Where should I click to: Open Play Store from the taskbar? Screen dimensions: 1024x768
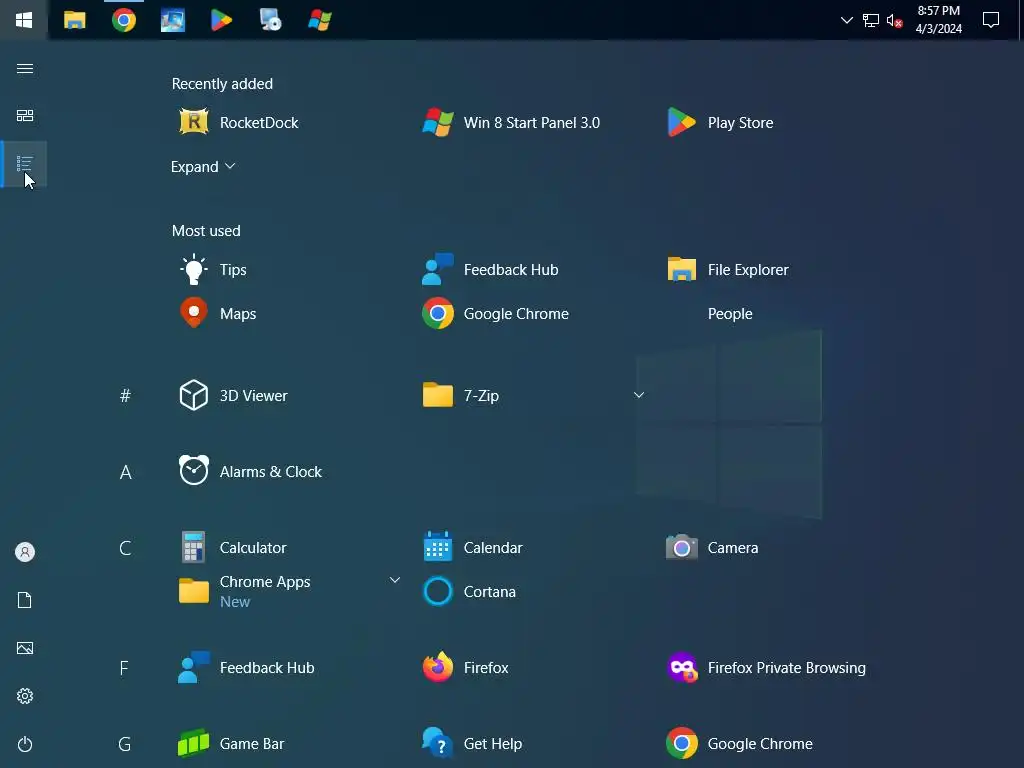pos(221,20)
